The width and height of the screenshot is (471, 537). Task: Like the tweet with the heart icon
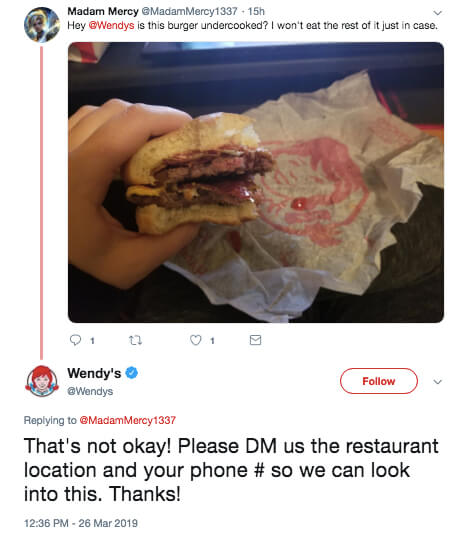(x=196, y=340)
